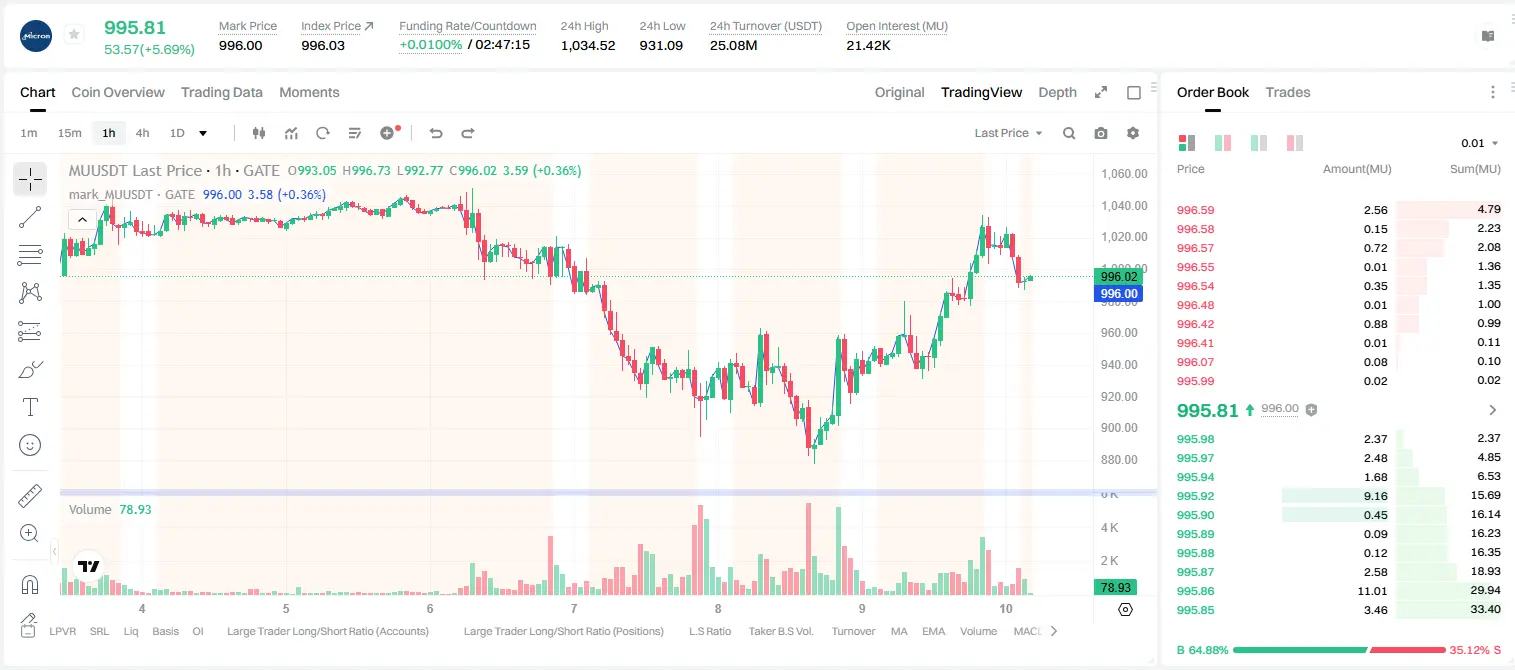
Task: Open chart settings gear icon
Action: (x=1133, y=133)
